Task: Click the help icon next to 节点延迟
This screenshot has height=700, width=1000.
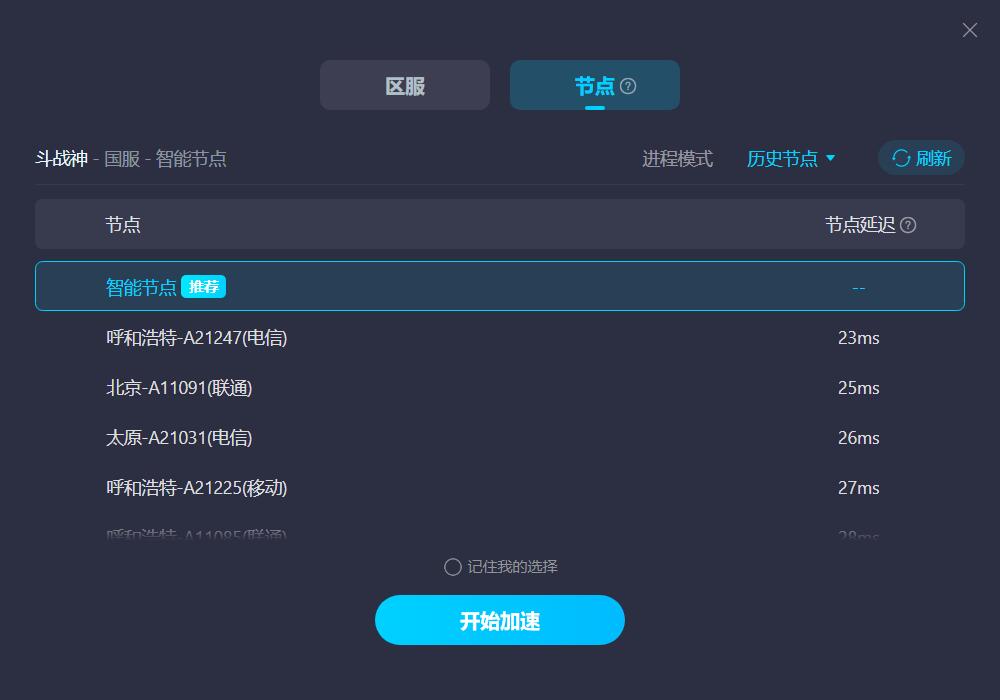Action: click(x=908, y=225)
